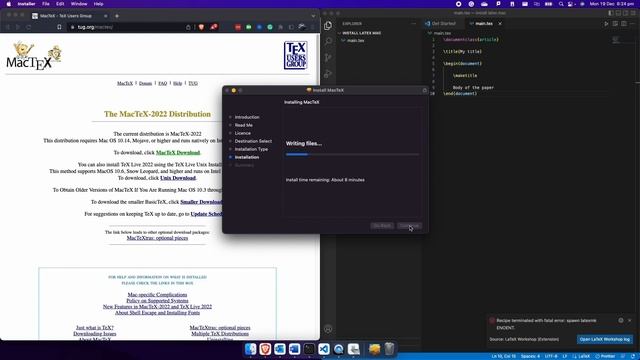Screen dimensions: 640x360
Task: Click the notifications bell in status bar
Action: tap(633, 356)
